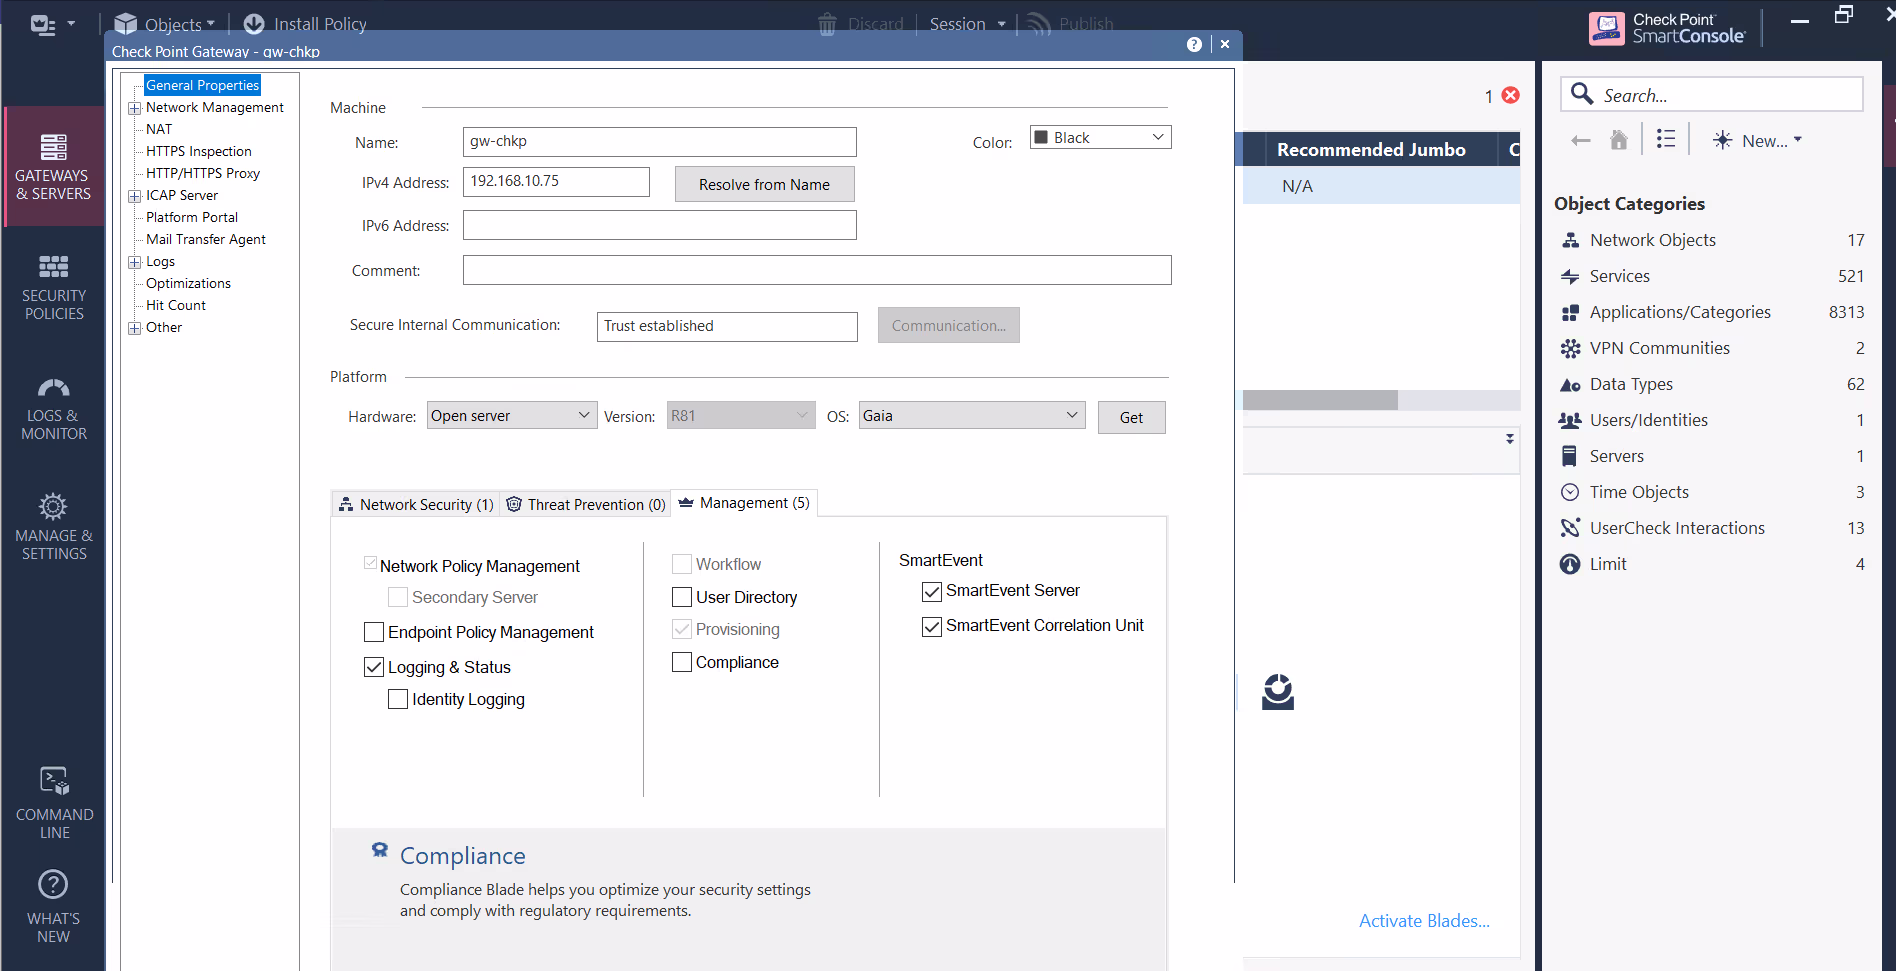Click the Install Policy icon
This screenshot has height=971, width=1897.
(254, 24)
